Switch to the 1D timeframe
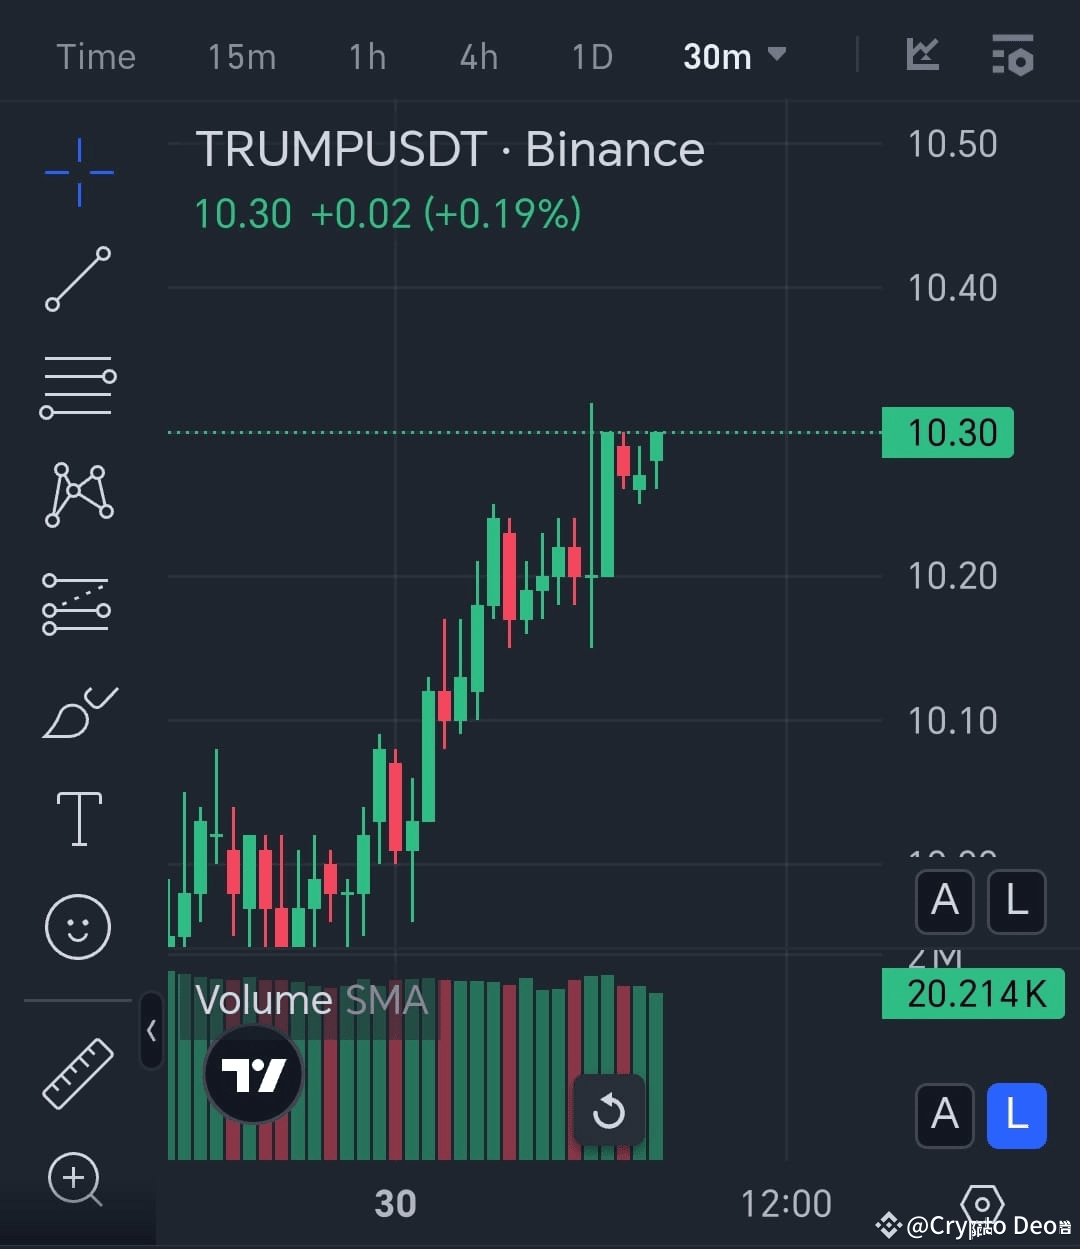The width and height of the screenshot is (1080, 1249). (x=592, y=57)
